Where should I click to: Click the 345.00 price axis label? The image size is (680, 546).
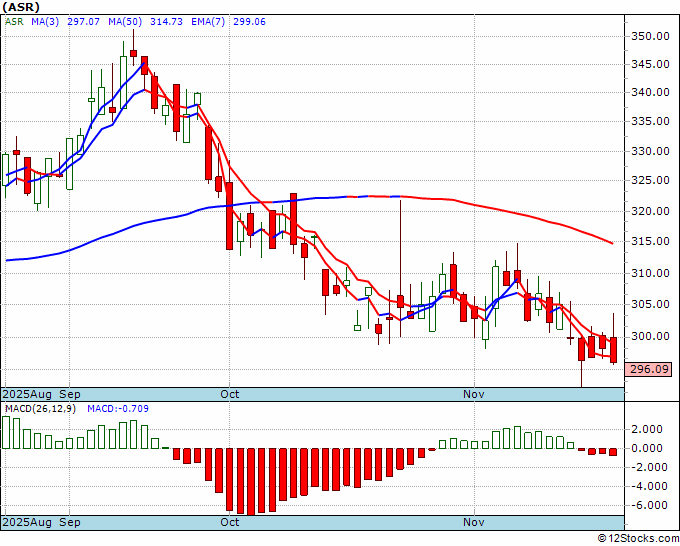pyautogui.click(x=650, y=64)
